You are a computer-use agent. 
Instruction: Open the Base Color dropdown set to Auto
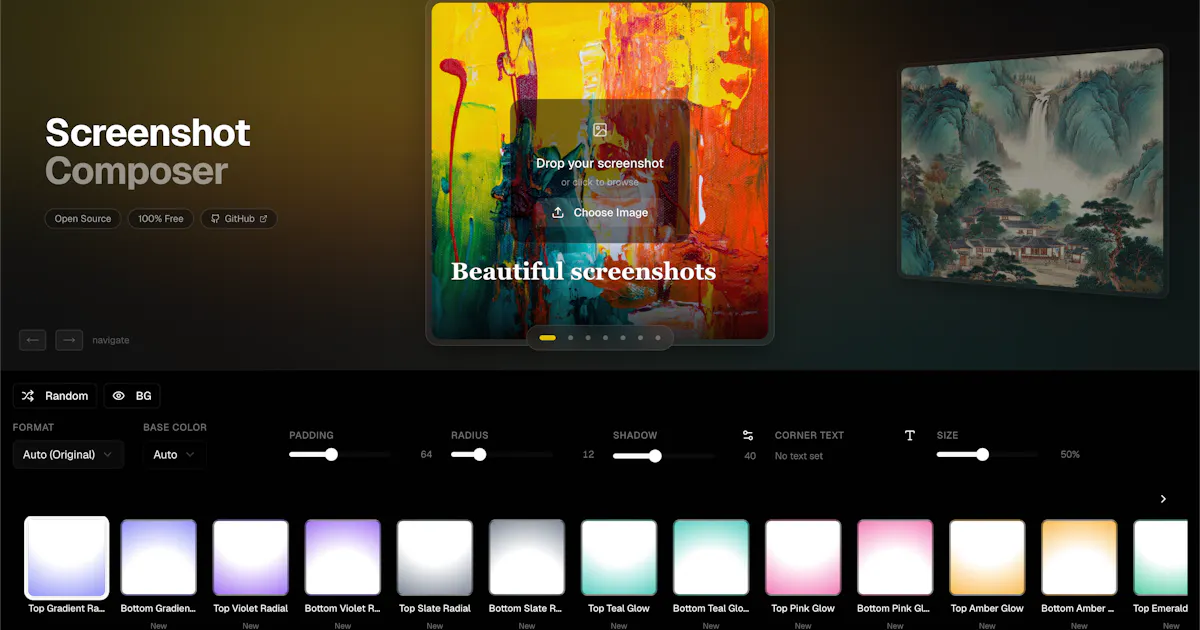point(175,455)
